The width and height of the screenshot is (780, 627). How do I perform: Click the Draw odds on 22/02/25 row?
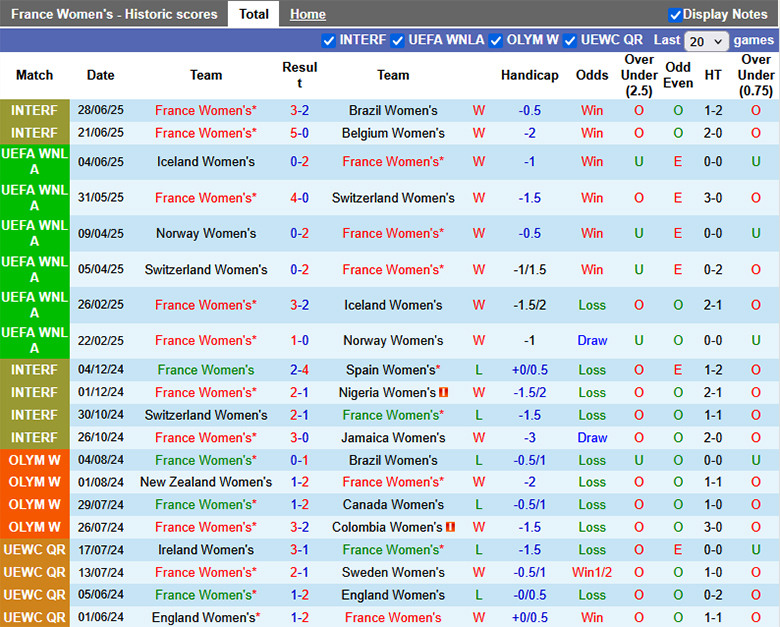(x=592, y=341)
